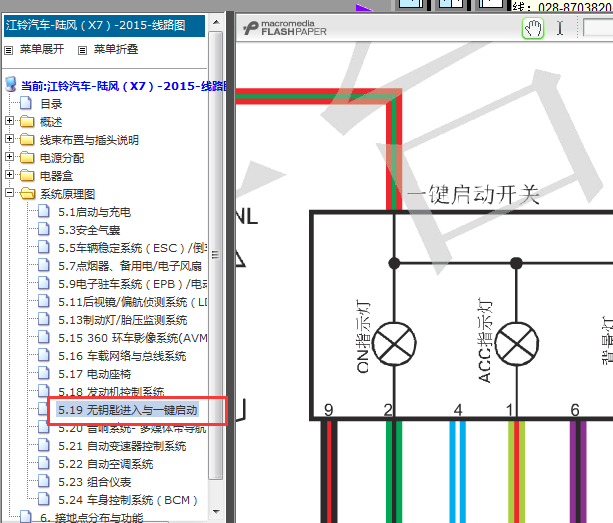The image size is (613, 523).
Task: Select the FlashPaper text selection tool
Action: tap(560, 28)
